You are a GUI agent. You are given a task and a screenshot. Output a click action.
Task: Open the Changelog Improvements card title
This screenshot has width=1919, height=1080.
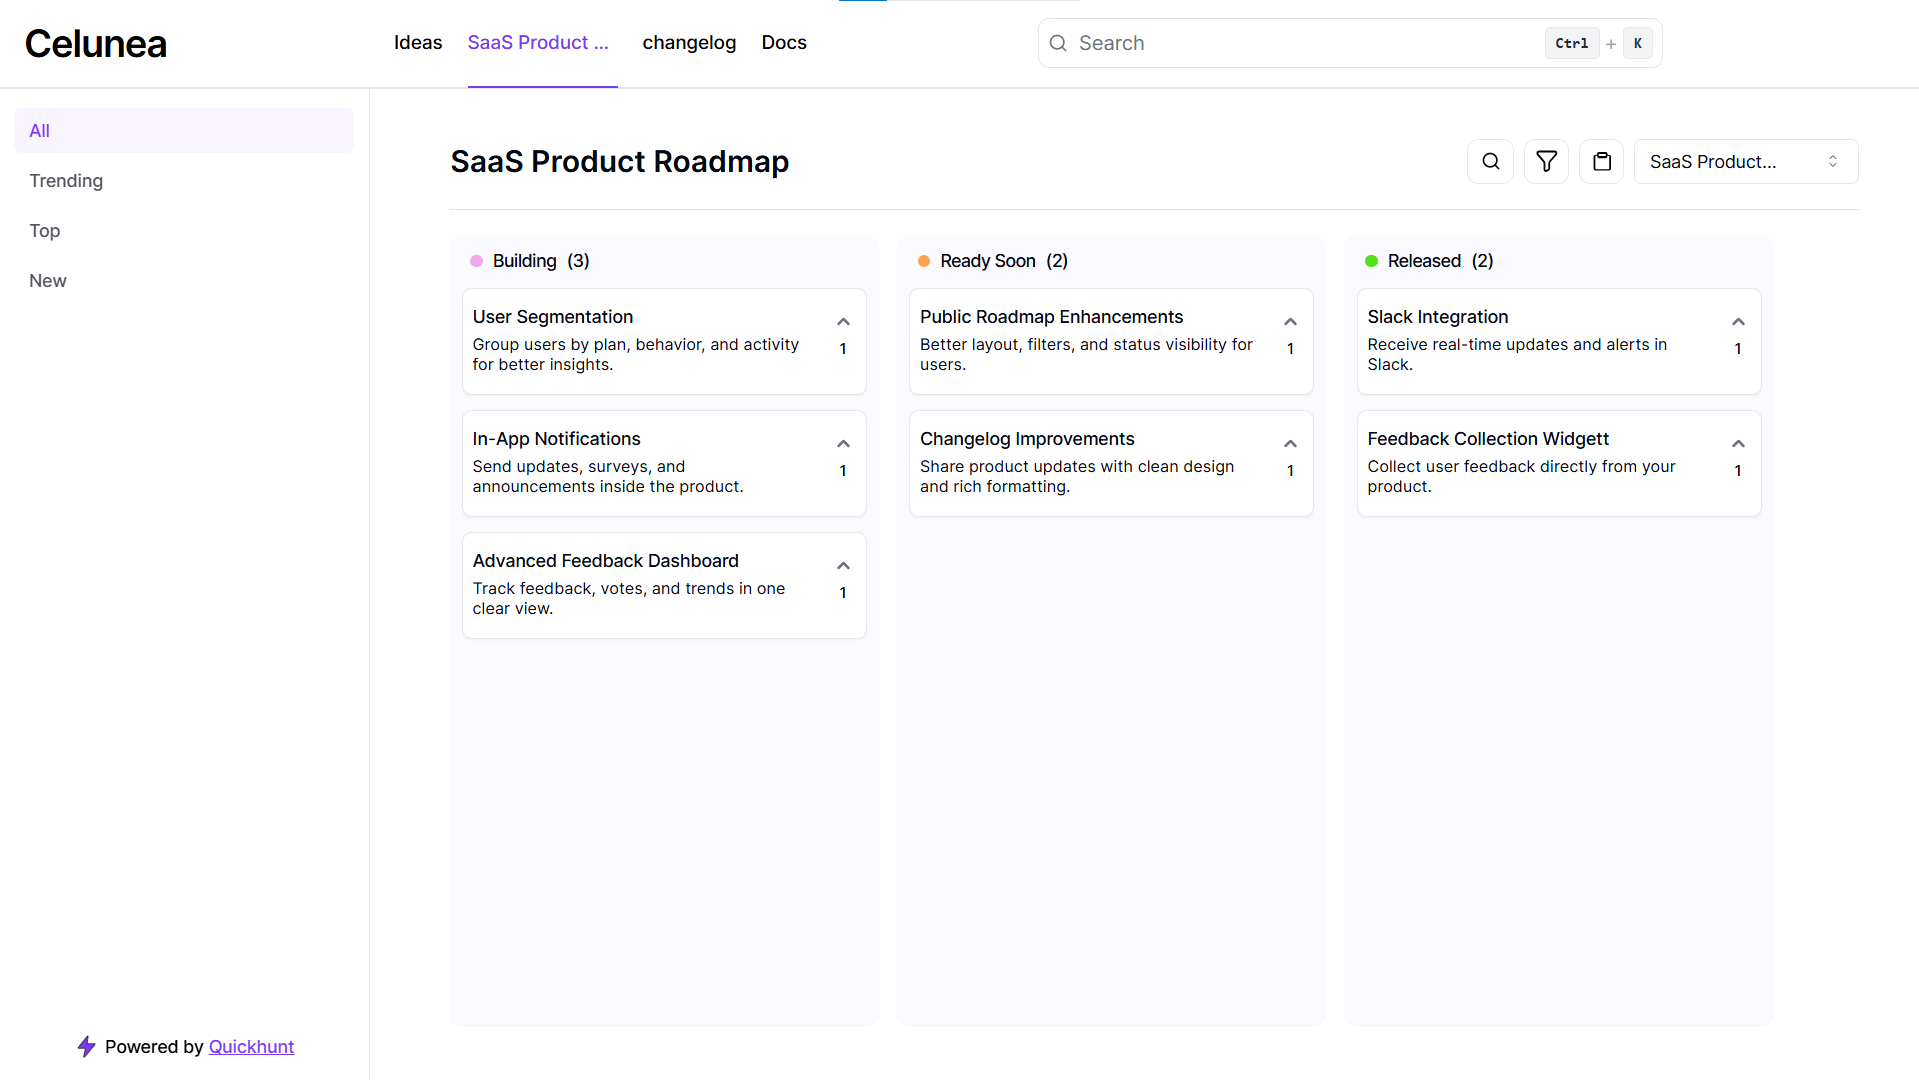pyautogui.click(x=1027, y=438)
